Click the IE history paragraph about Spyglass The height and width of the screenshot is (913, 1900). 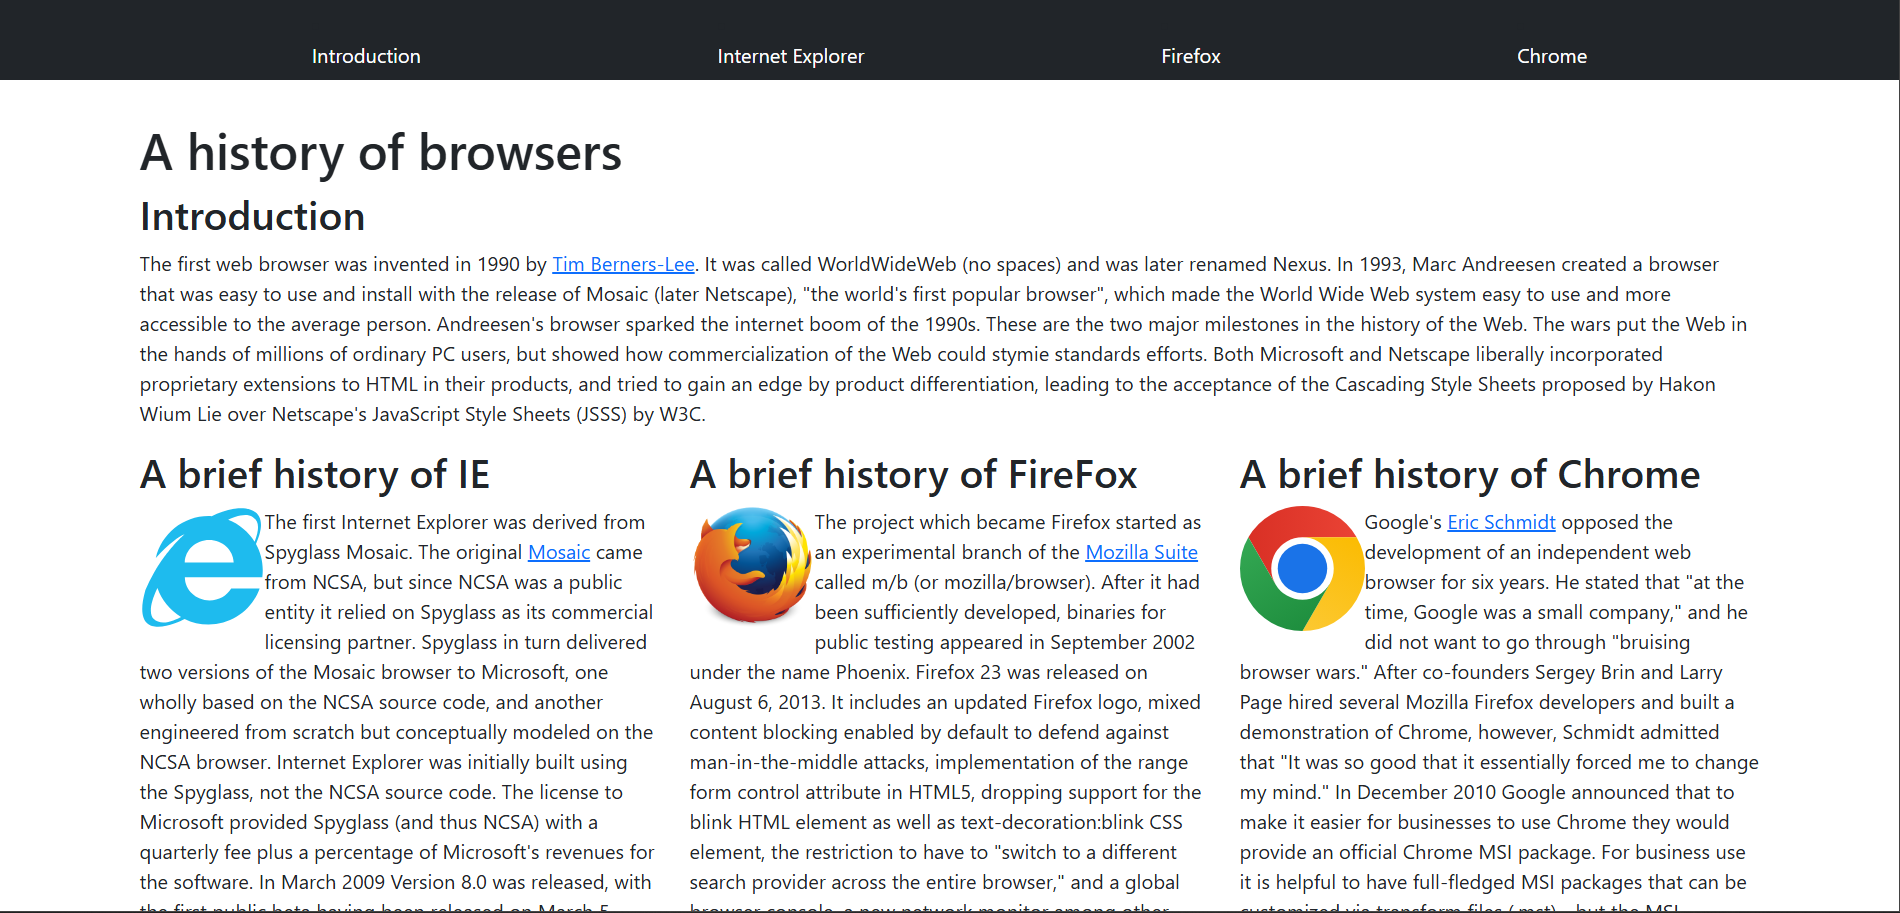click(x=395, y=732)
